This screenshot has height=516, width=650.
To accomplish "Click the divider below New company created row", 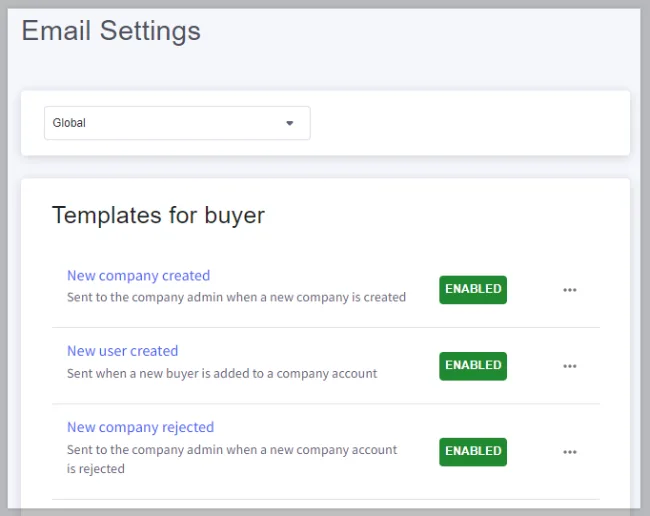I will (326, 327).
